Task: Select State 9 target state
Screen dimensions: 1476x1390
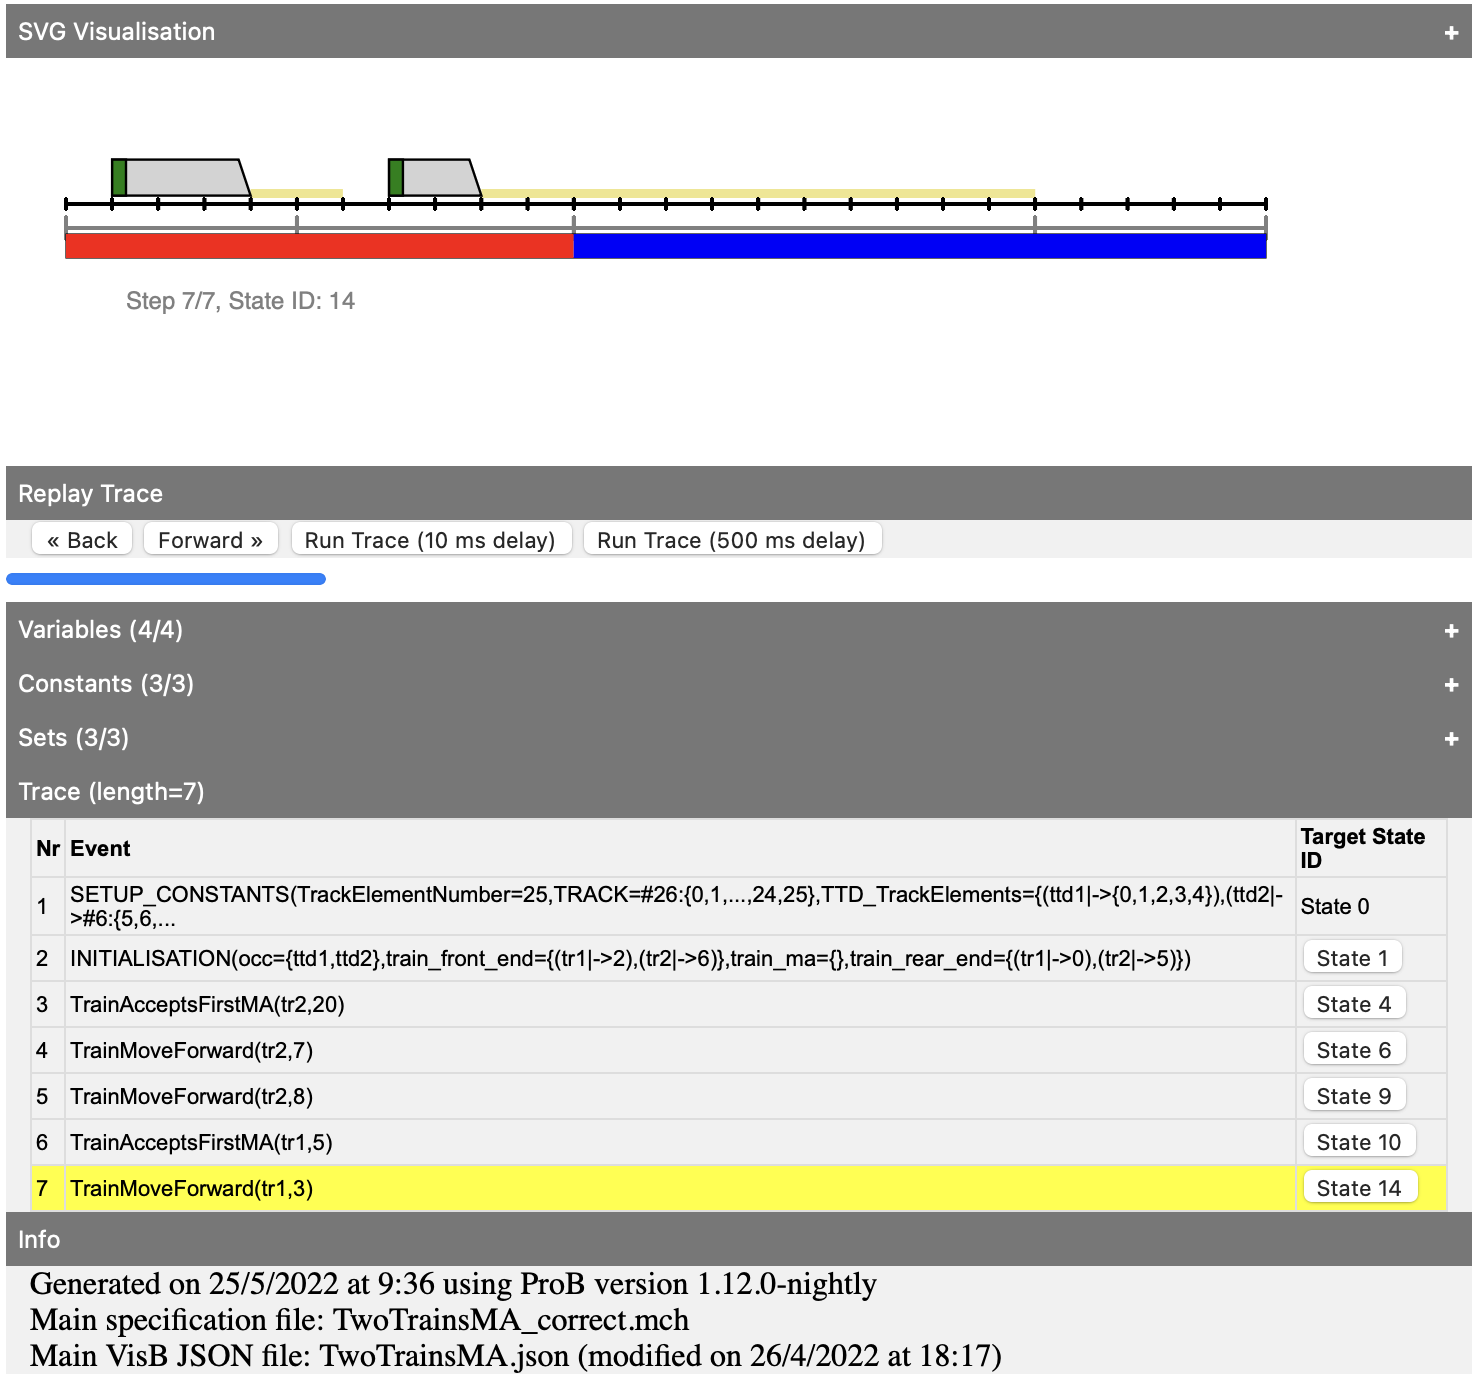Action: (1353, 1096)
